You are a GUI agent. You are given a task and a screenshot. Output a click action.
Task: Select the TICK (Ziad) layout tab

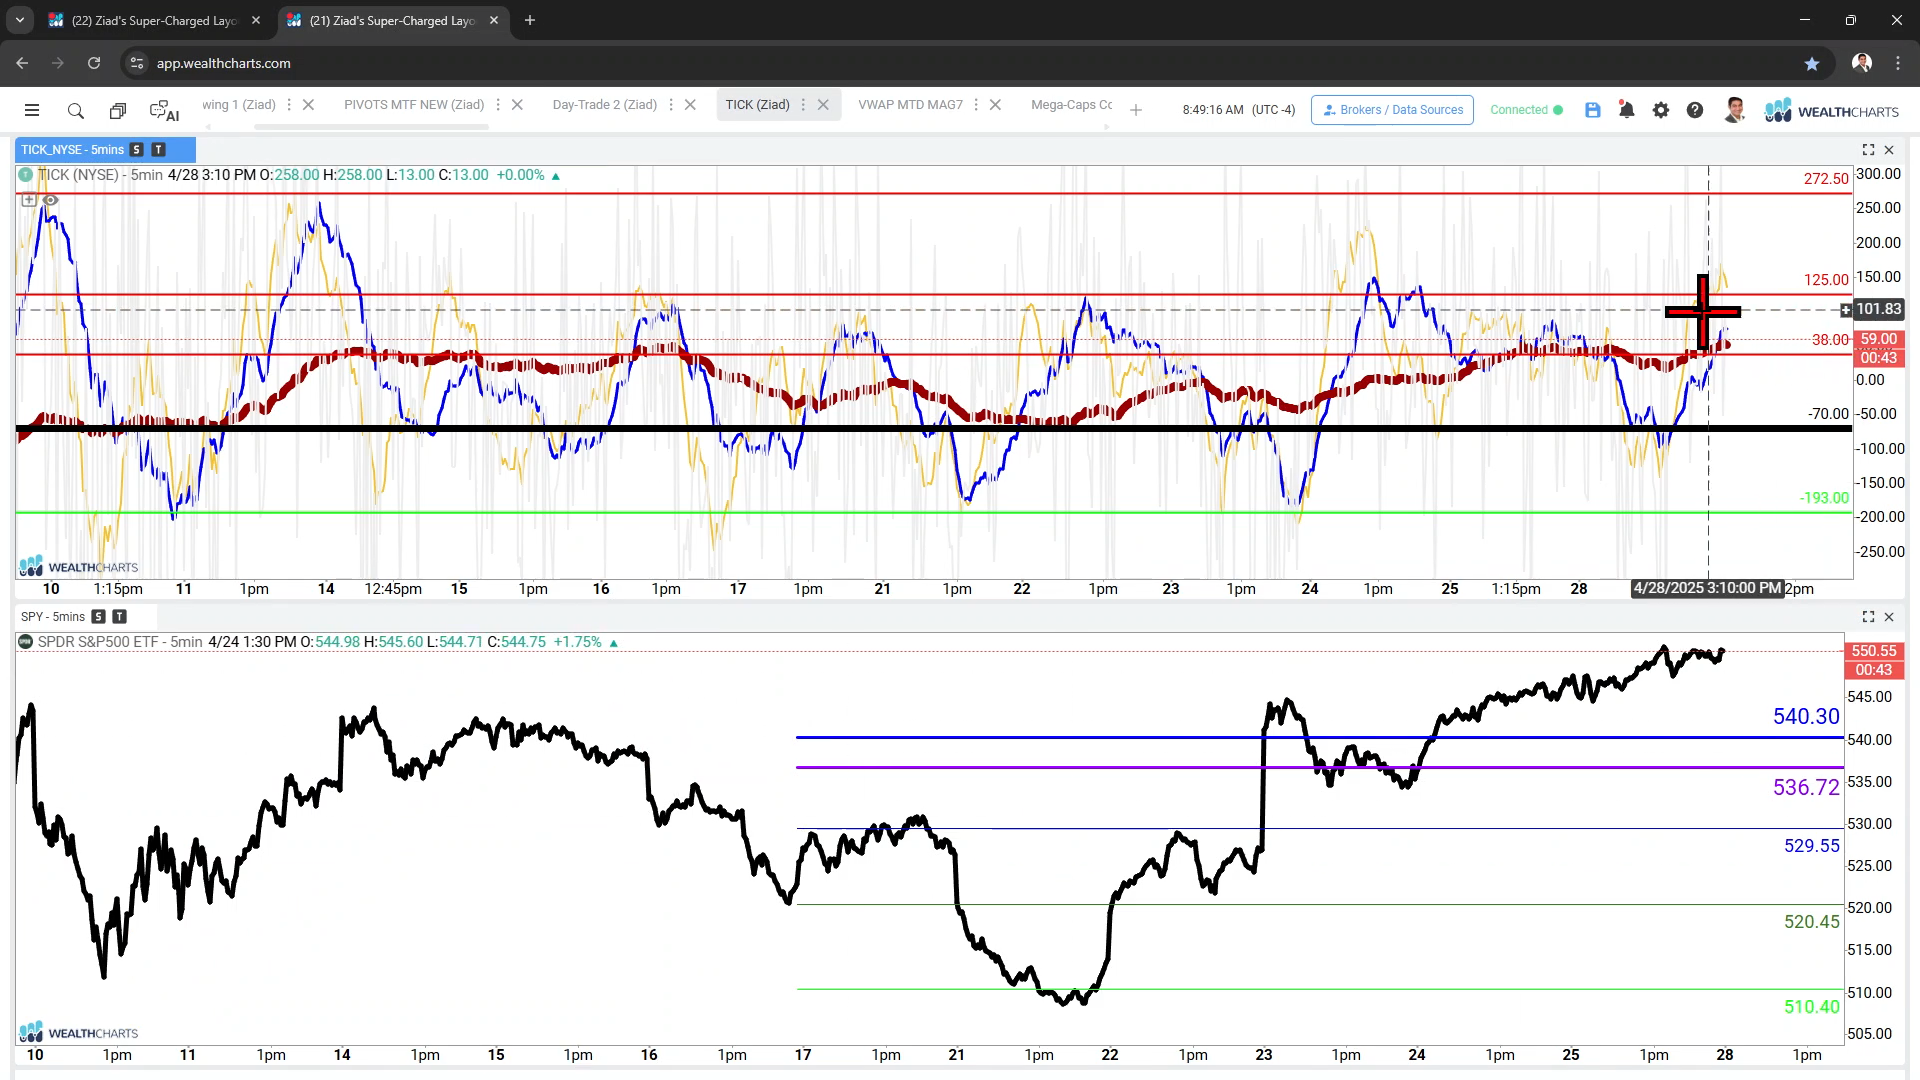757,105
